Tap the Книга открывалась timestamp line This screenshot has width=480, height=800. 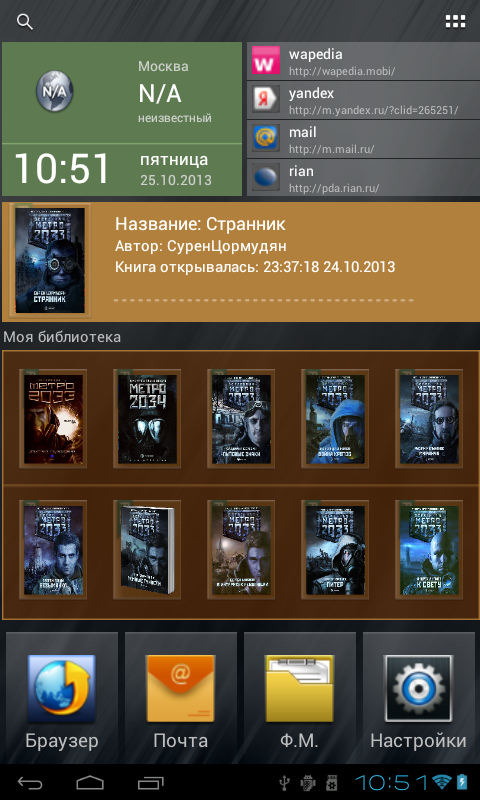click(255, 267)
